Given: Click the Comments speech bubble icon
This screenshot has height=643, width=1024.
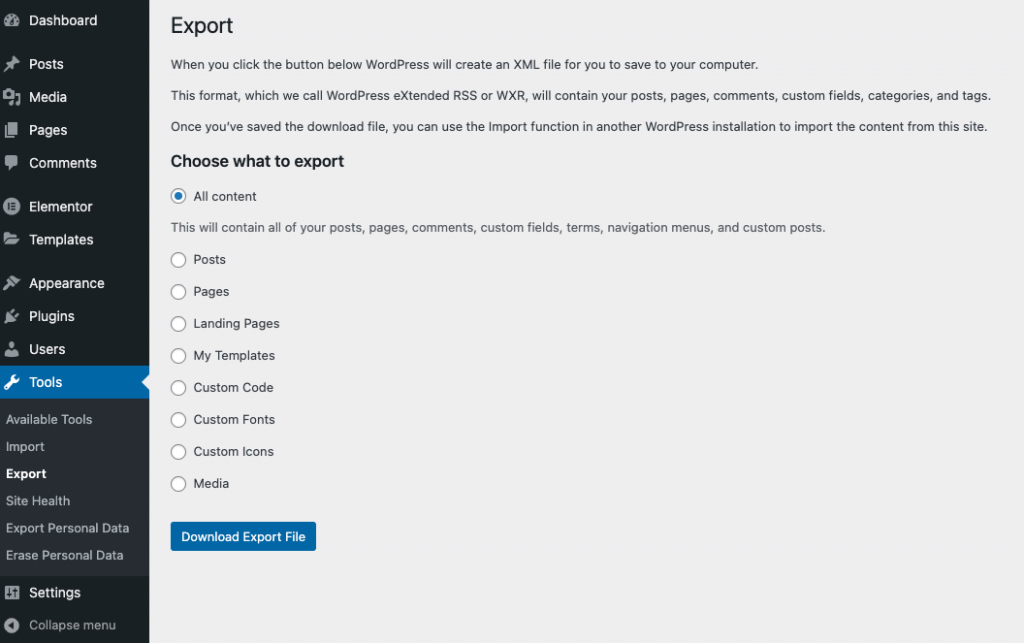Looking at the screenshot, I should 12,163.
